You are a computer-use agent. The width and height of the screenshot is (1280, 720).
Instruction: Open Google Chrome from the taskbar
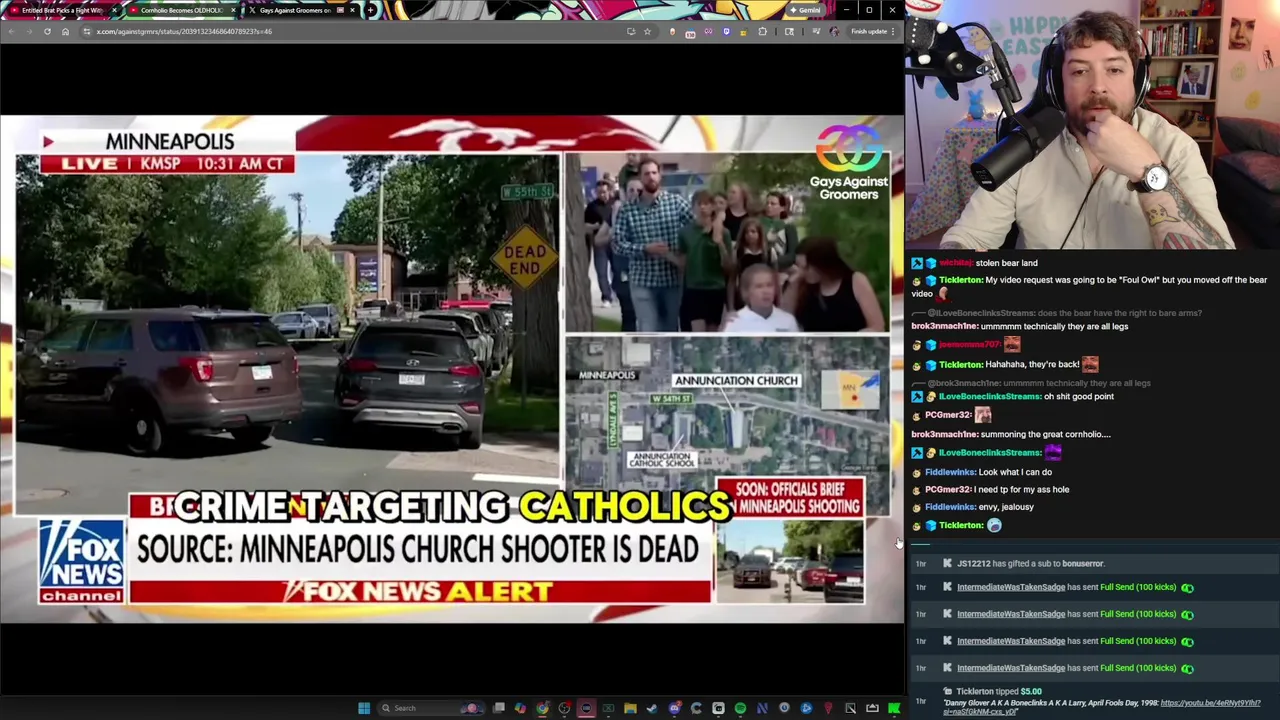pos(542,708)
